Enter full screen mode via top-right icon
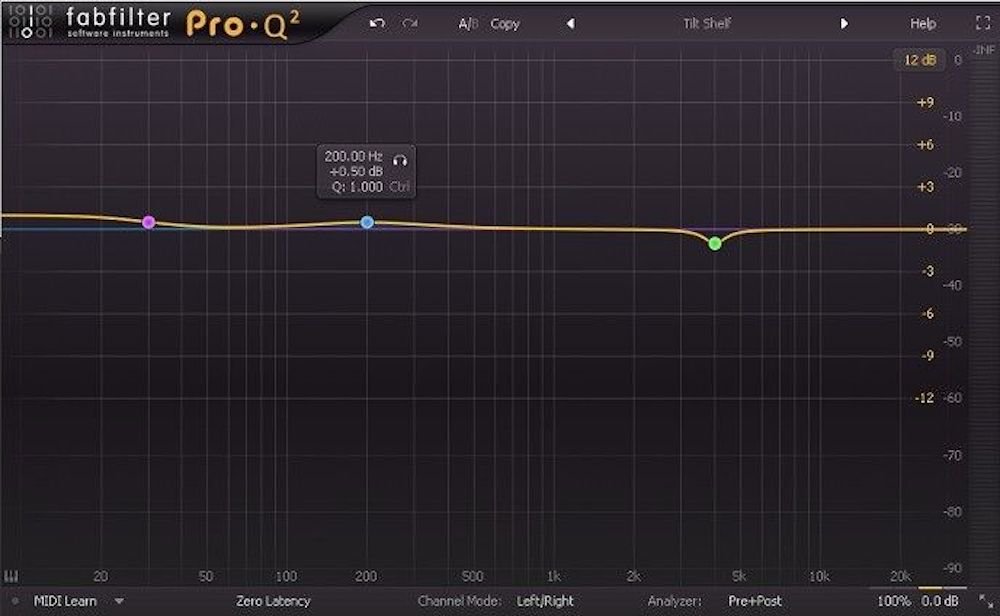The height and width of the screenshot is (616, 1000). (981, 23)
